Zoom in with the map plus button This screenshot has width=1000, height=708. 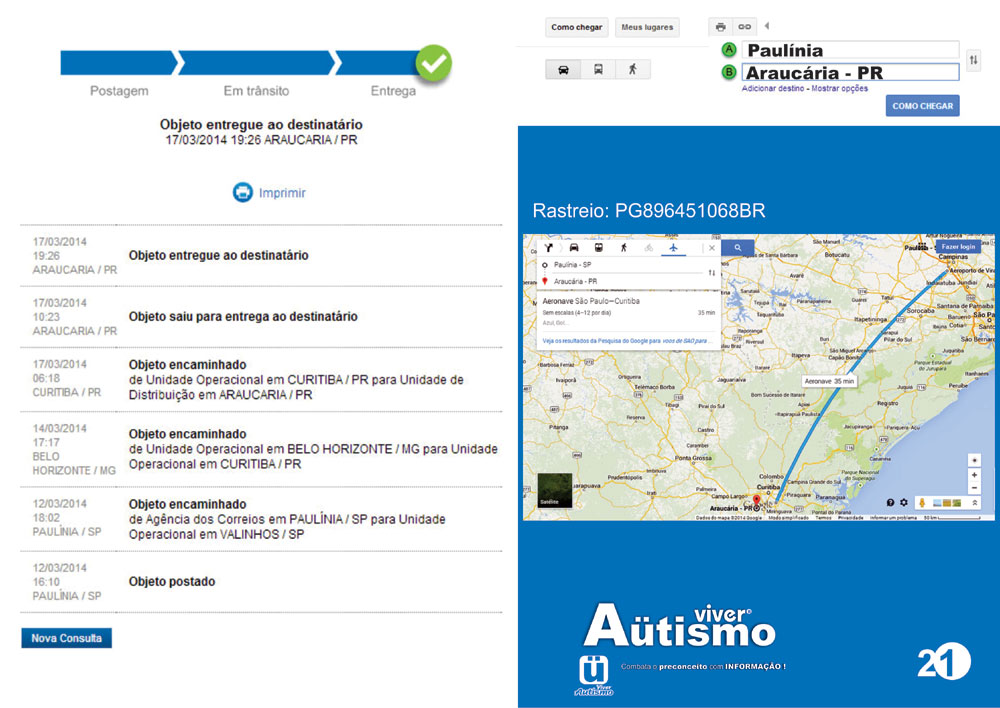pos(975,475)
